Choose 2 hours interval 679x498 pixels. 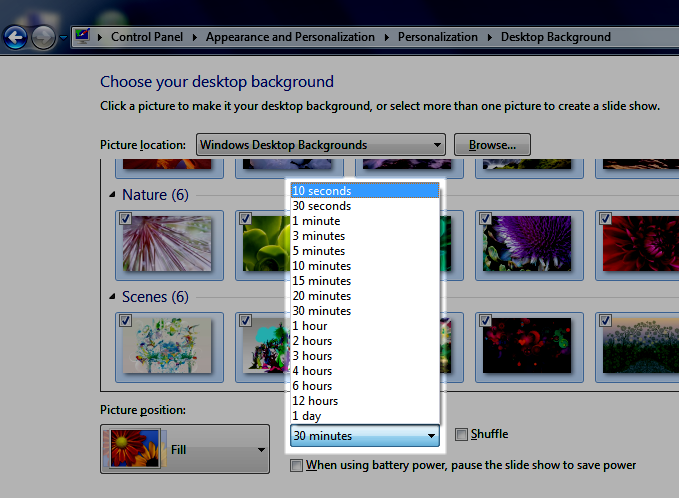365,341
